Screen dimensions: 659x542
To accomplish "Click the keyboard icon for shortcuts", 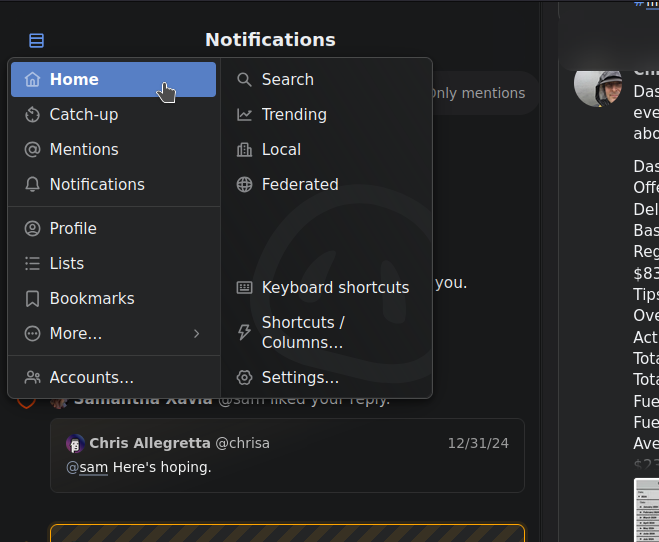I will tap(244, 287).
